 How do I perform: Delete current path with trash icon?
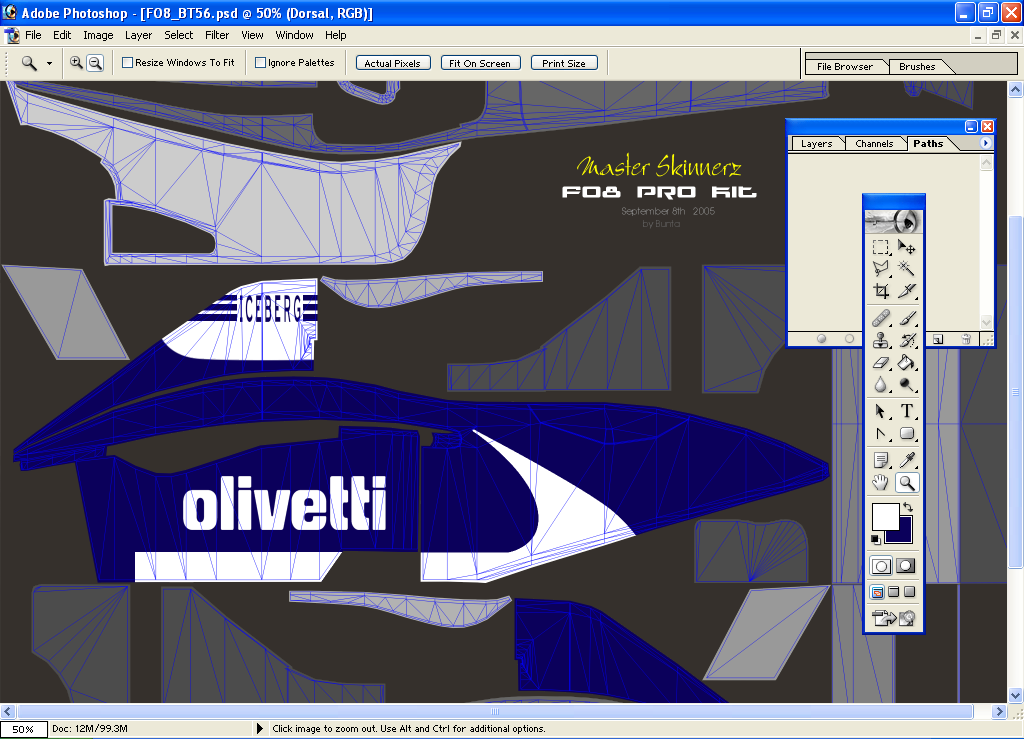(966, 339)
